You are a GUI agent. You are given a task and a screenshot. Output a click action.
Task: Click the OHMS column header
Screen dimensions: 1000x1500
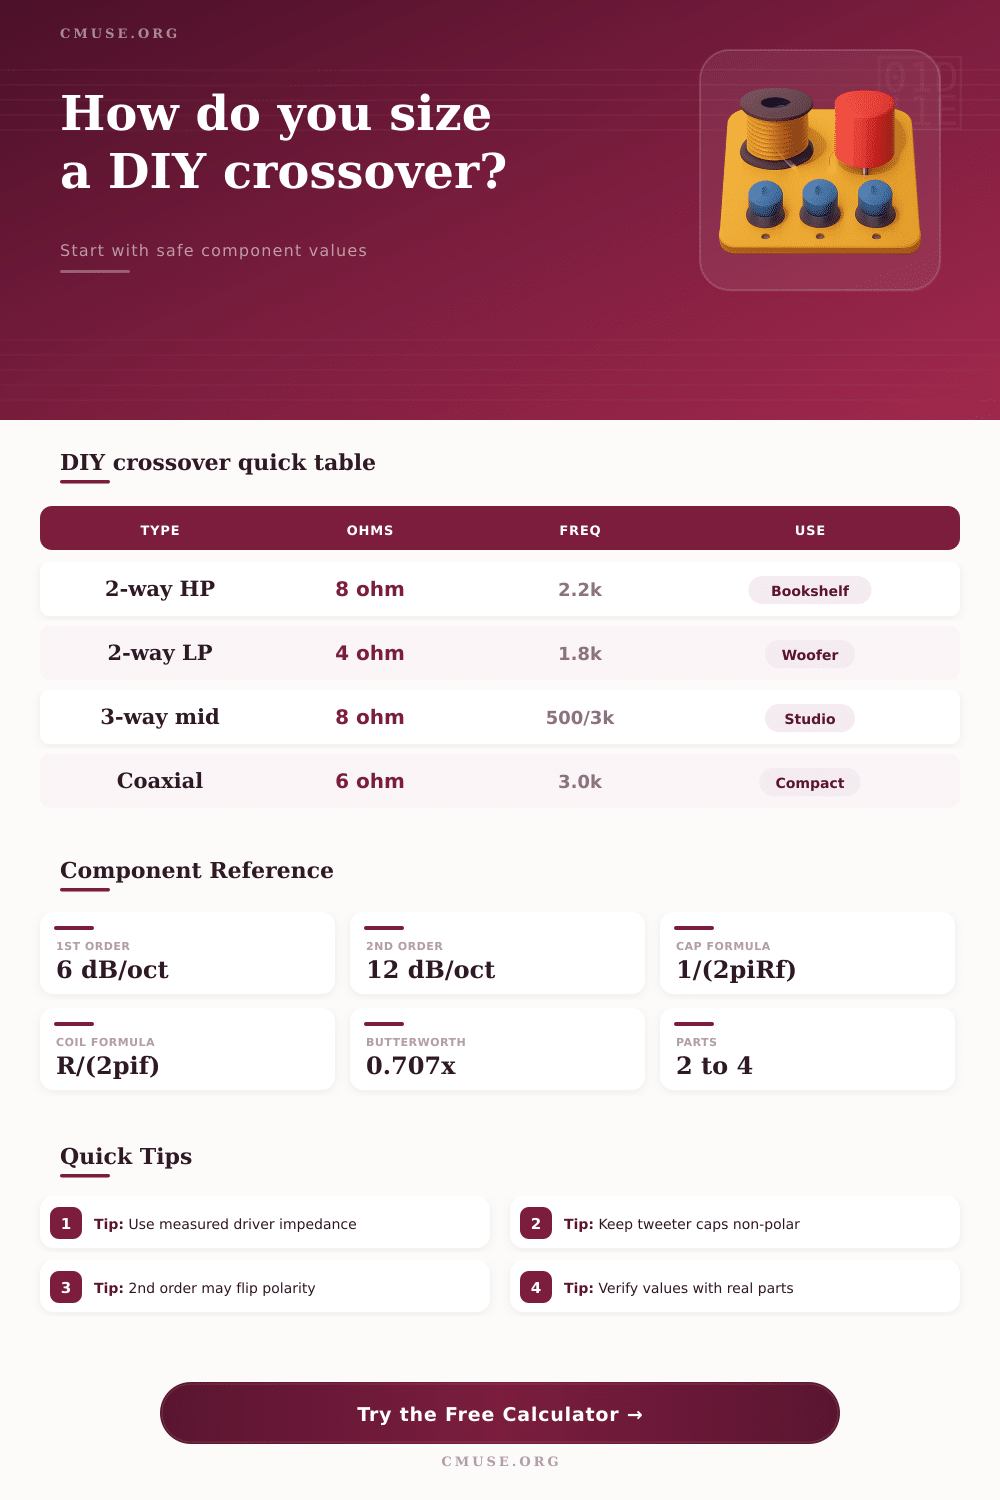click(x=370, y=530)
